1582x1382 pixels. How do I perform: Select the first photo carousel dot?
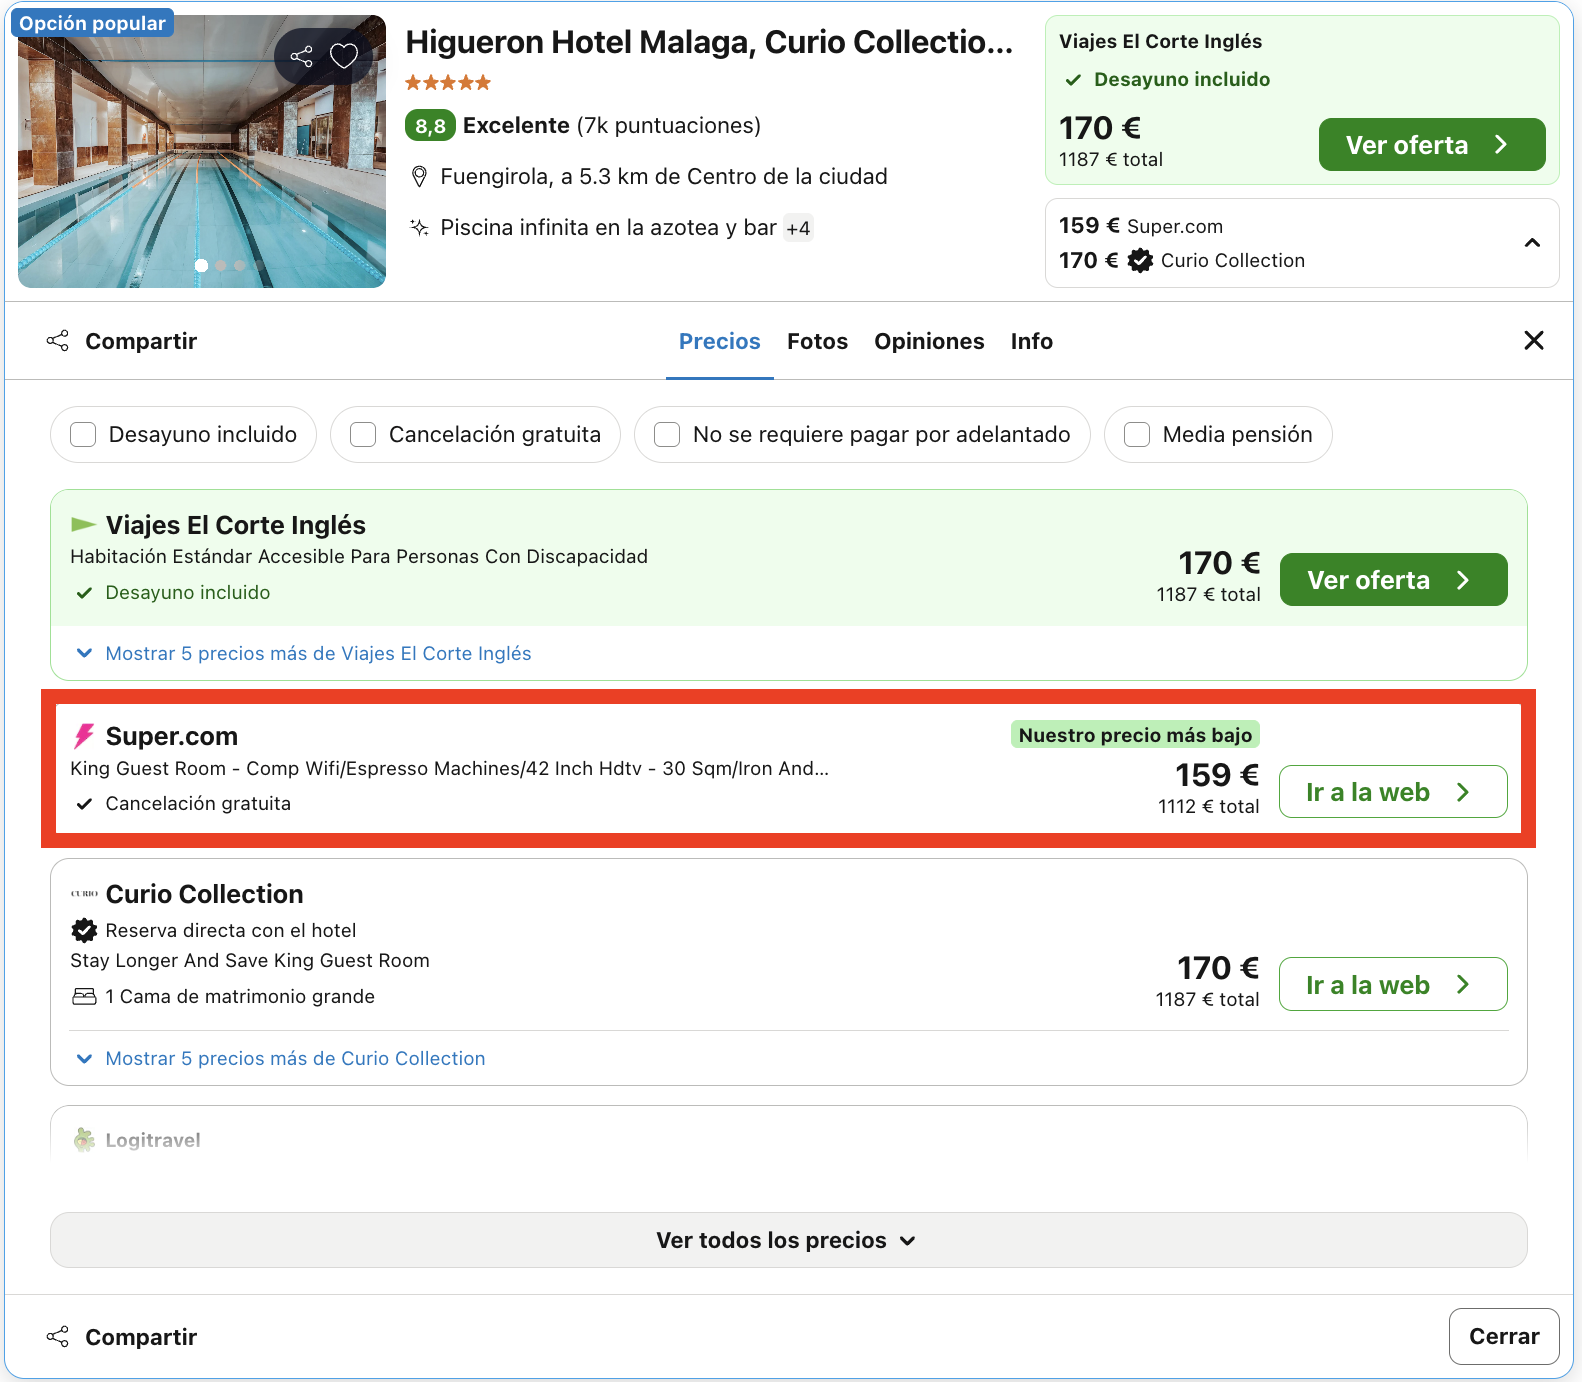[x=202, y=266]
